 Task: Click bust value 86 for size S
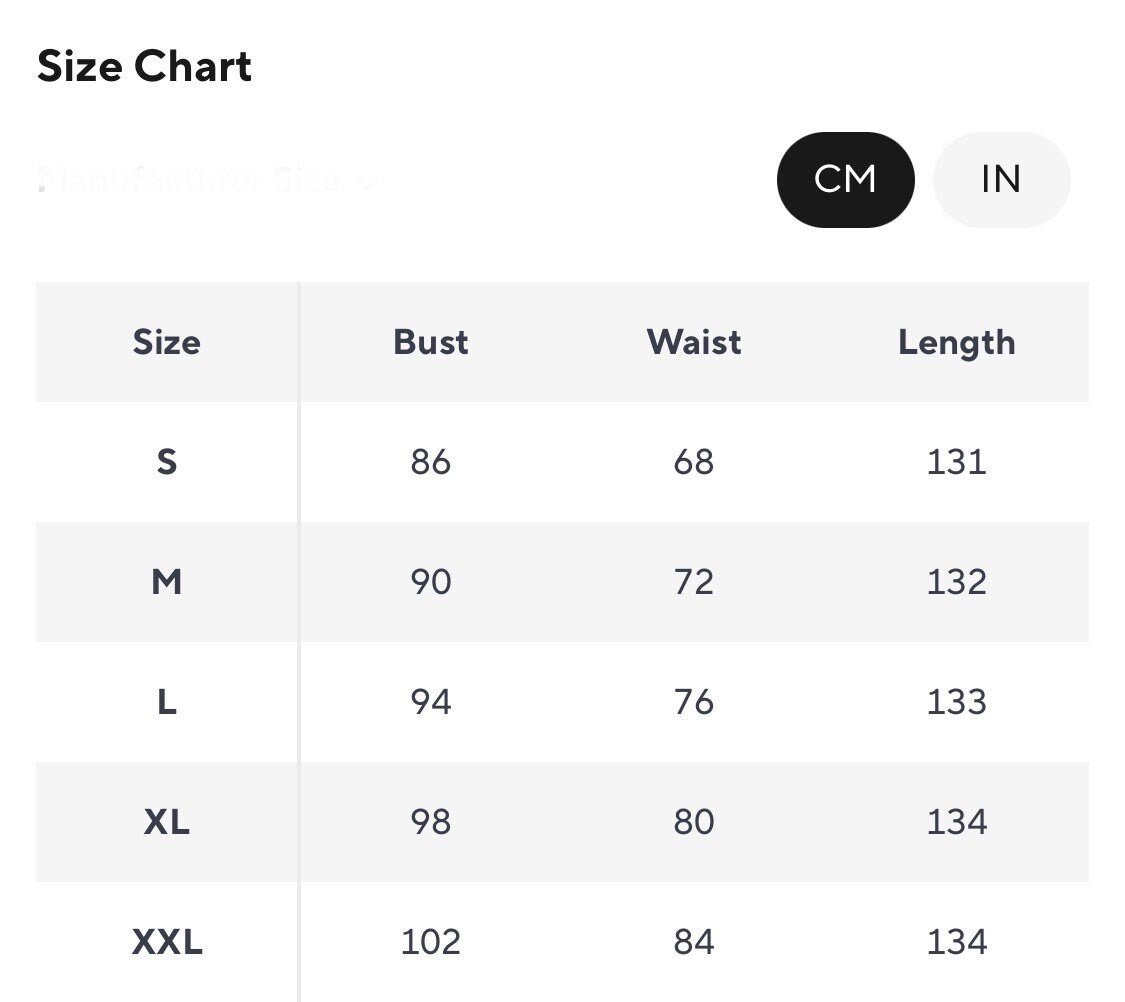[x=431, y=462]
